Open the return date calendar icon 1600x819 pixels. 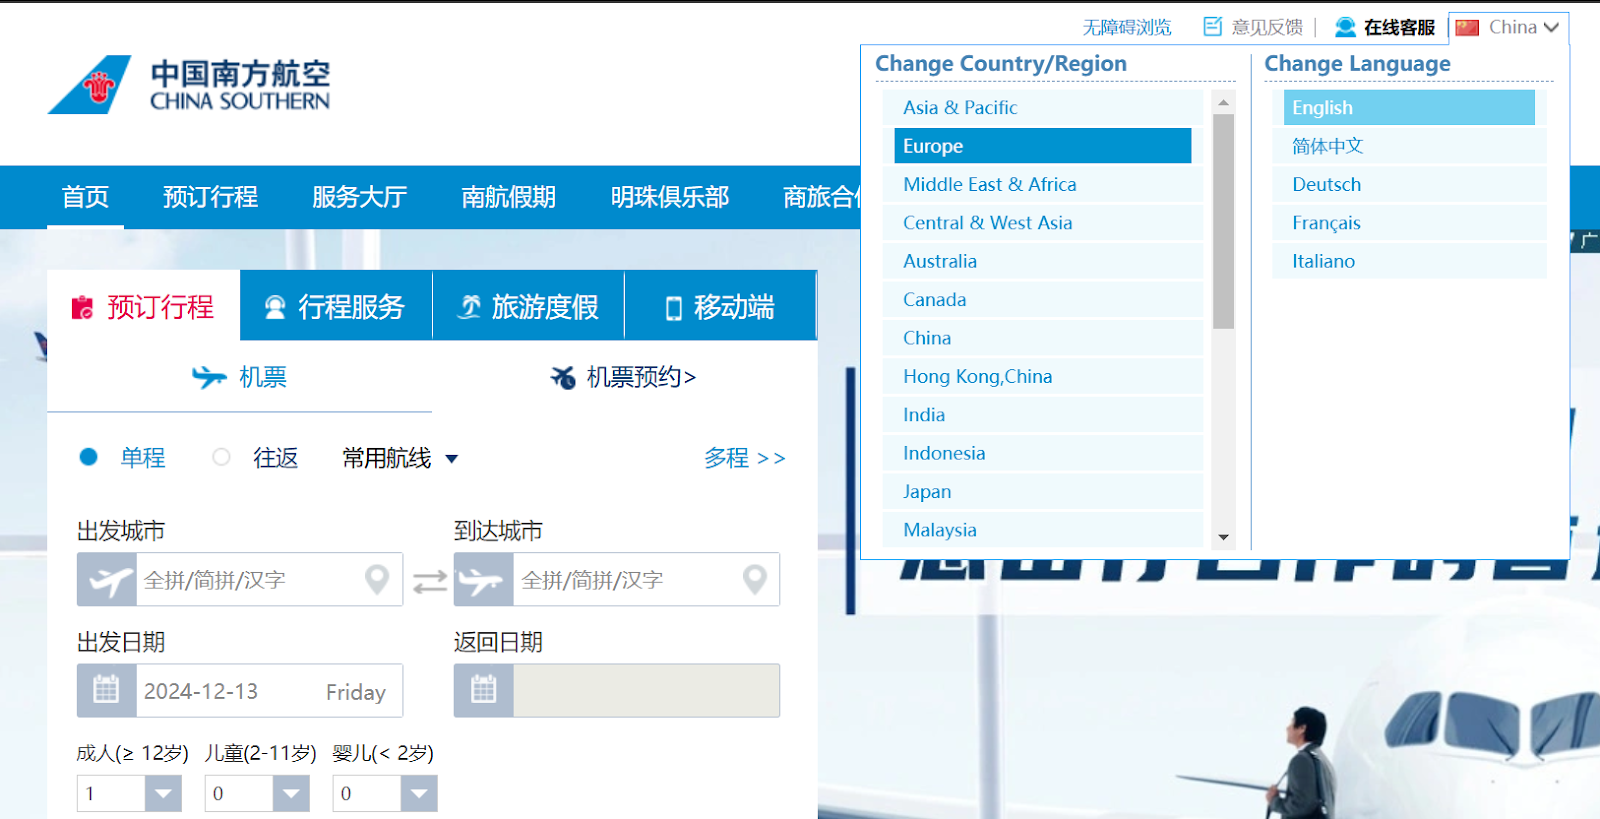484,691
